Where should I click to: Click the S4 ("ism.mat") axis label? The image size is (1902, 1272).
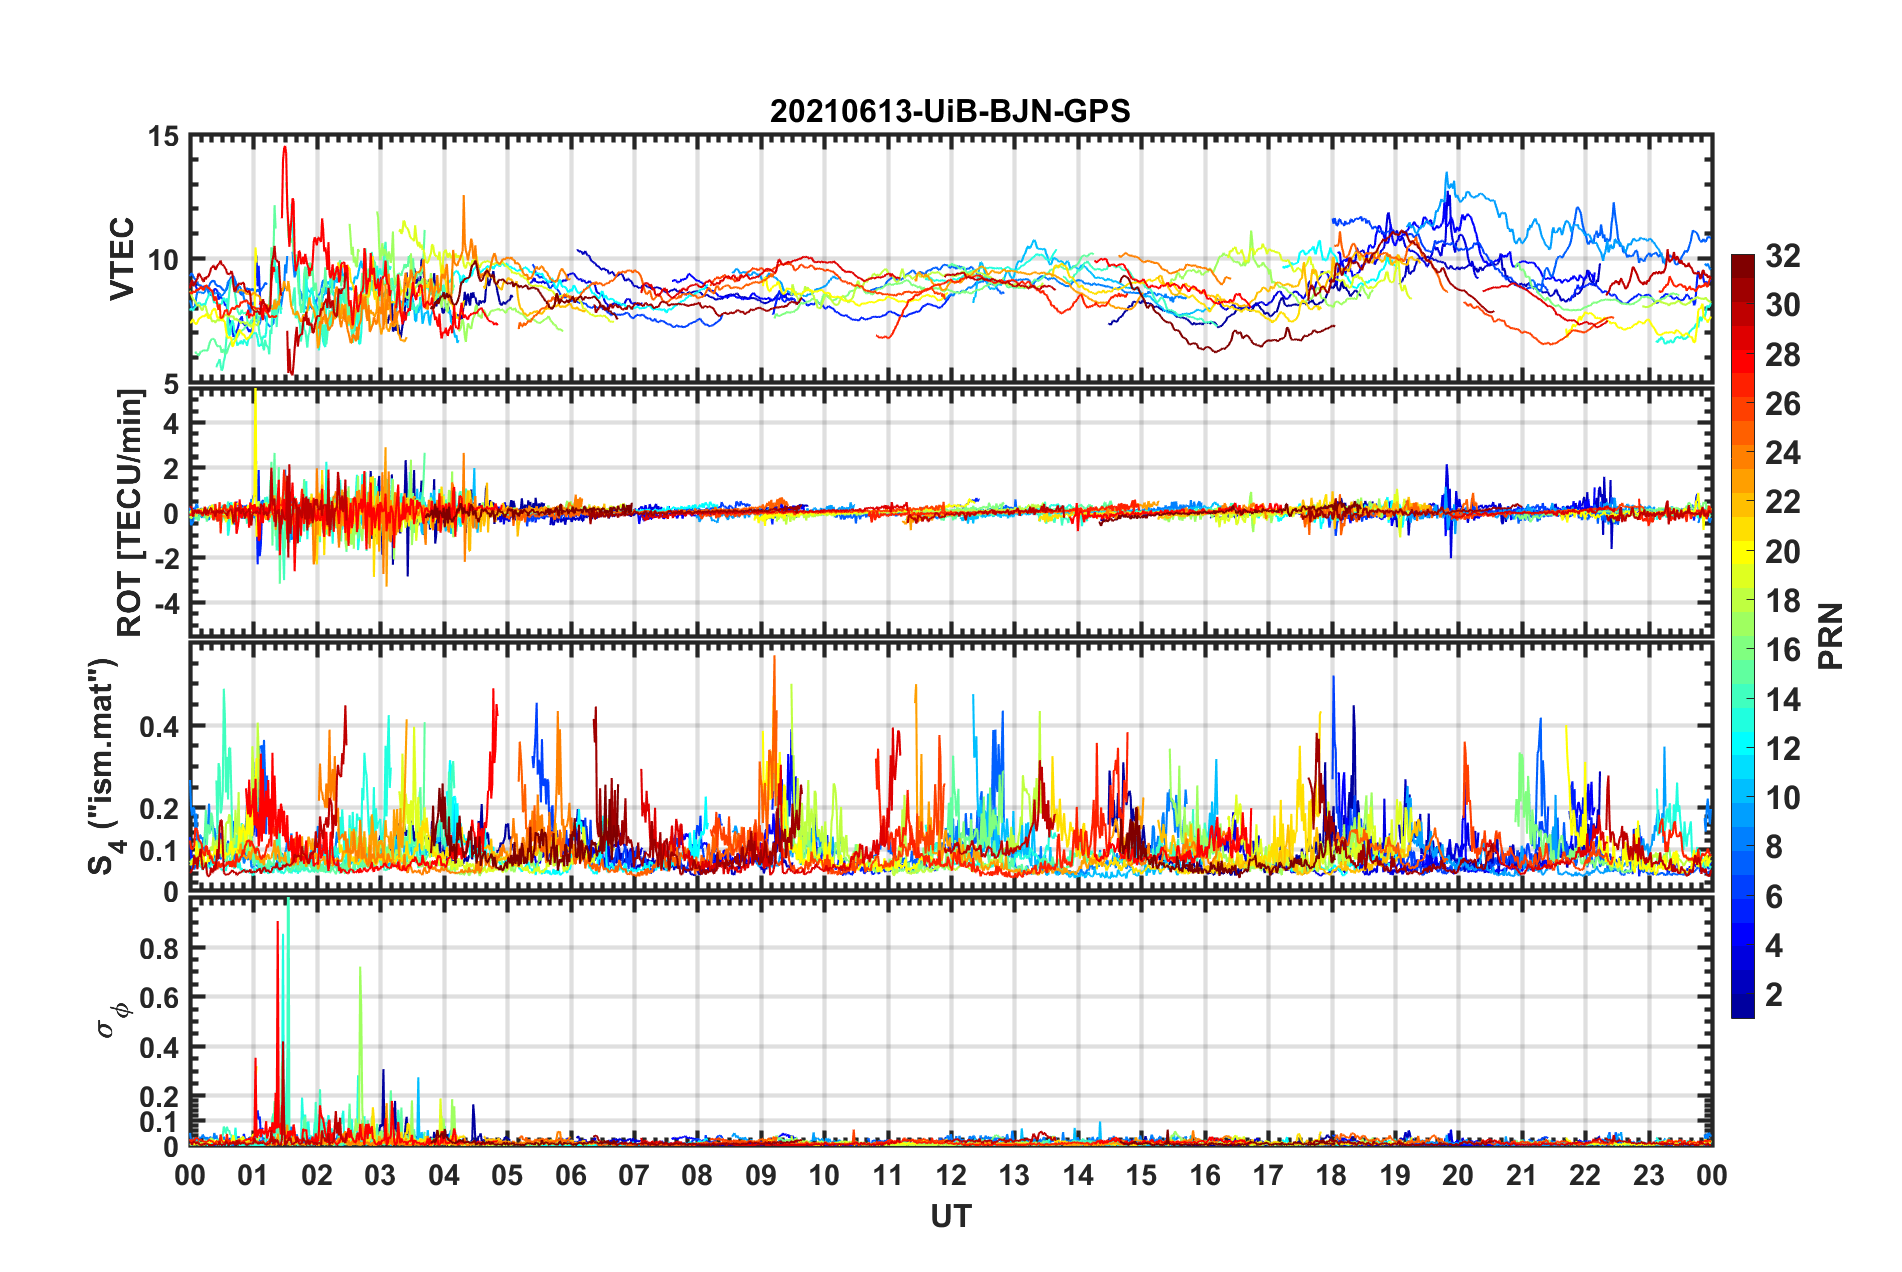coord(104,767)
